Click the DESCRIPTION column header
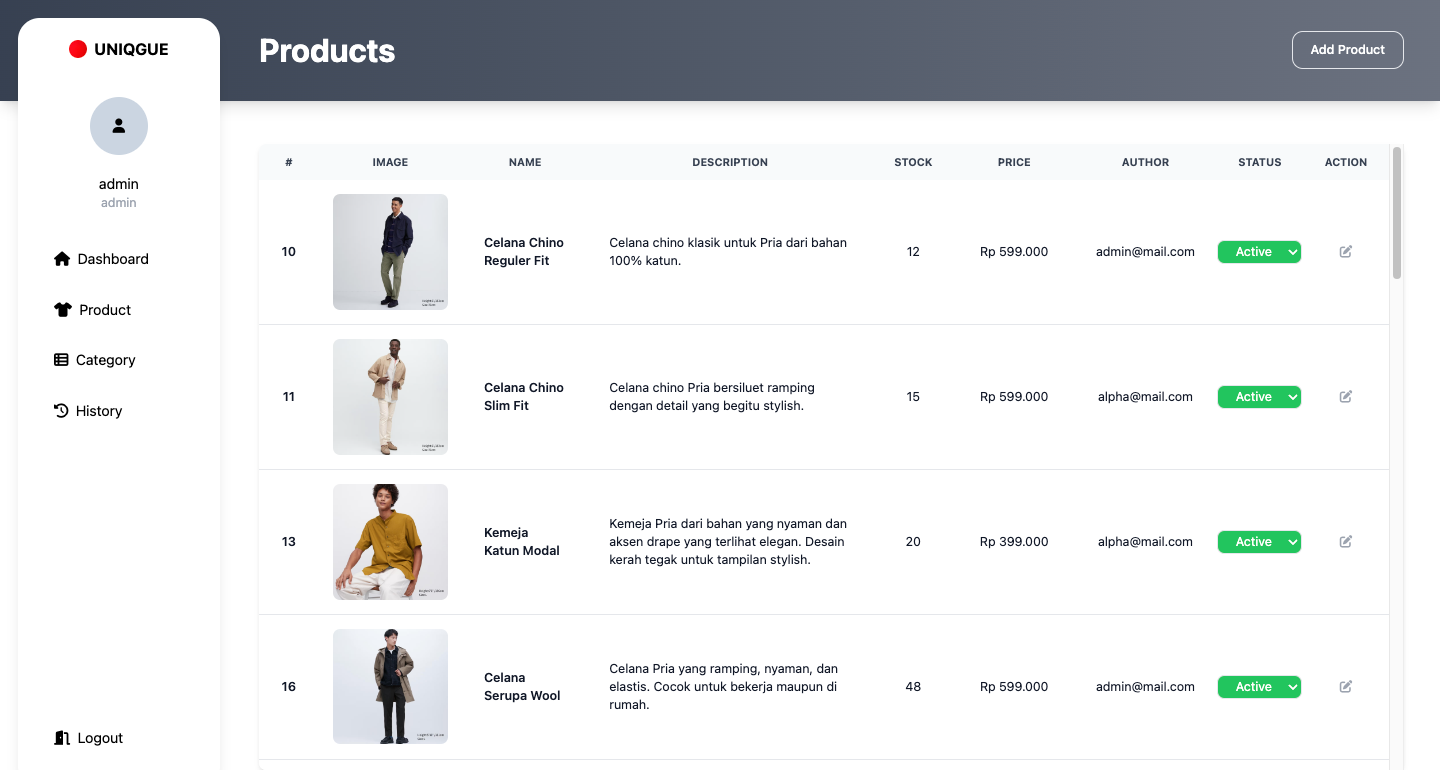This screenshot has width=1440, height=770. [x=730, y=162]
